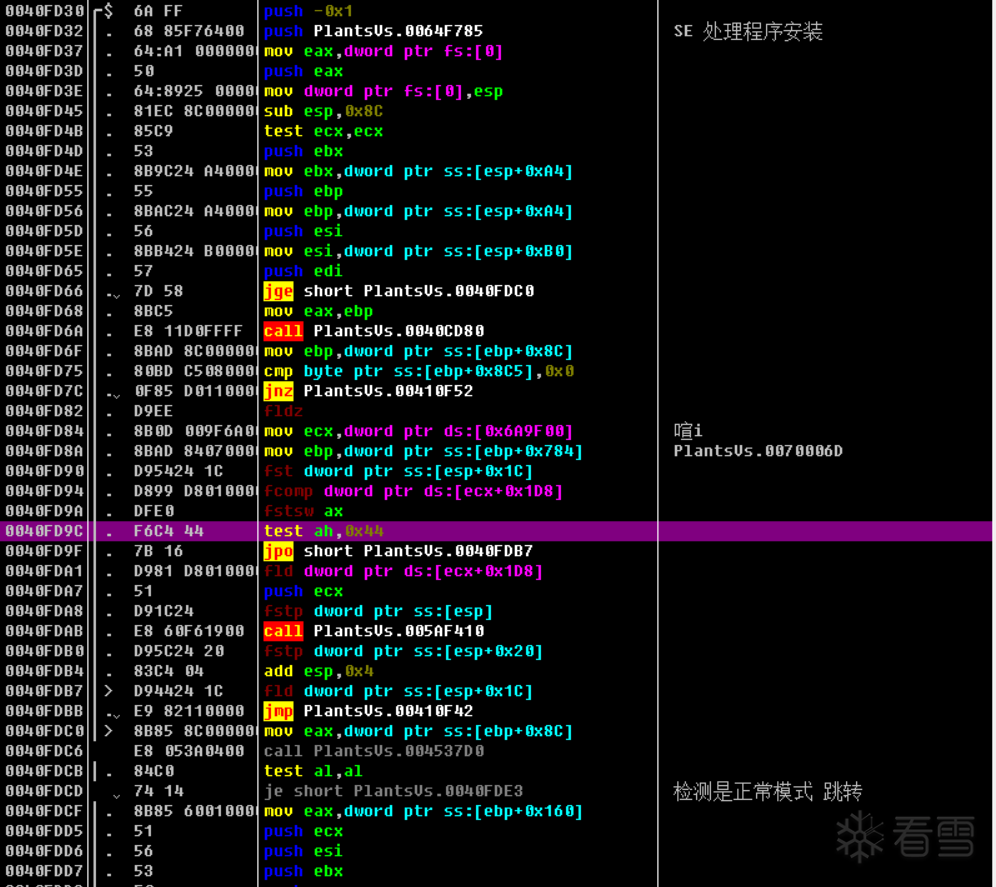Viewport: 996px width, 887px height.
Task: Select call PlantsVs.005AF410 instruction
Action: 374,632
